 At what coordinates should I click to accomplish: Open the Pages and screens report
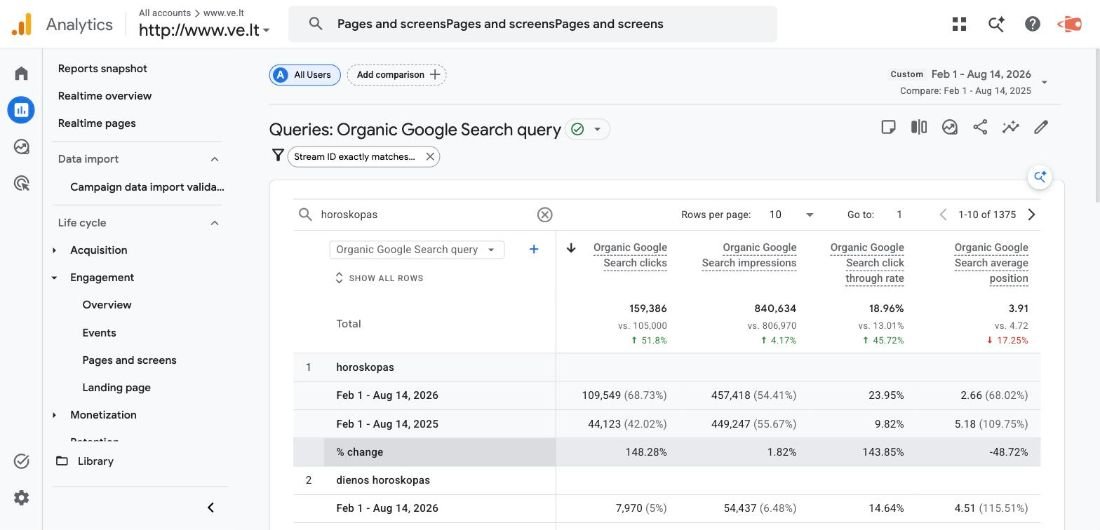pyautogui.click(x=129, y=360)
